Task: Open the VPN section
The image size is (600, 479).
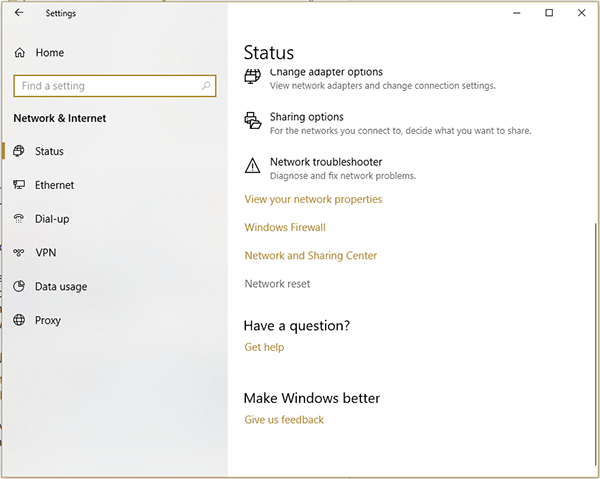Action: click(x=46, y=253)
